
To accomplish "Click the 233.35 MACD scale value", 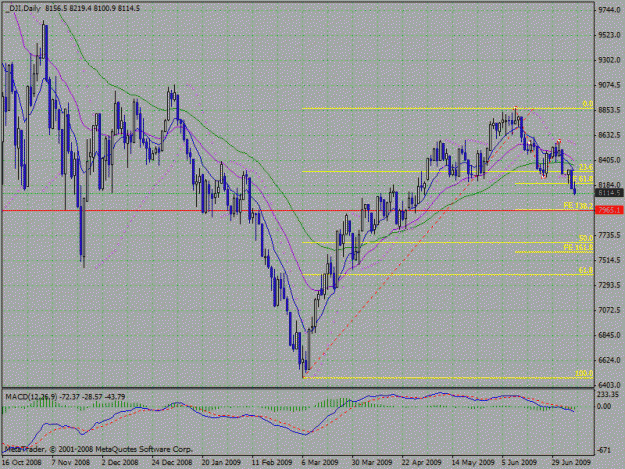I will 608,394.
